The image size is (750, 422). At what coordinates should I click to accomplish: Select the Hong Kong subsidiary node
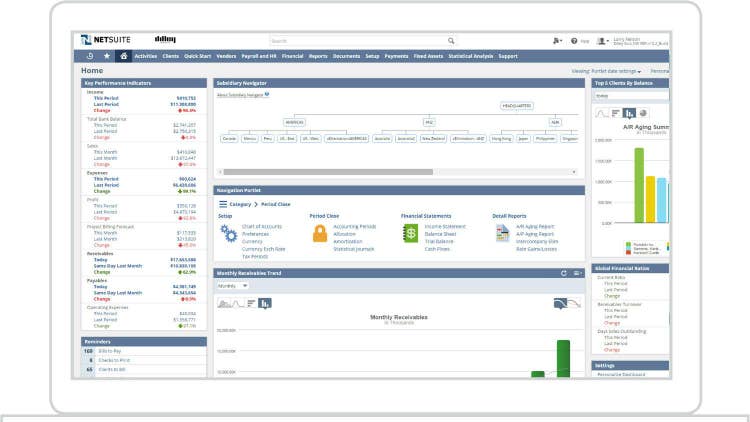[501, 138]
